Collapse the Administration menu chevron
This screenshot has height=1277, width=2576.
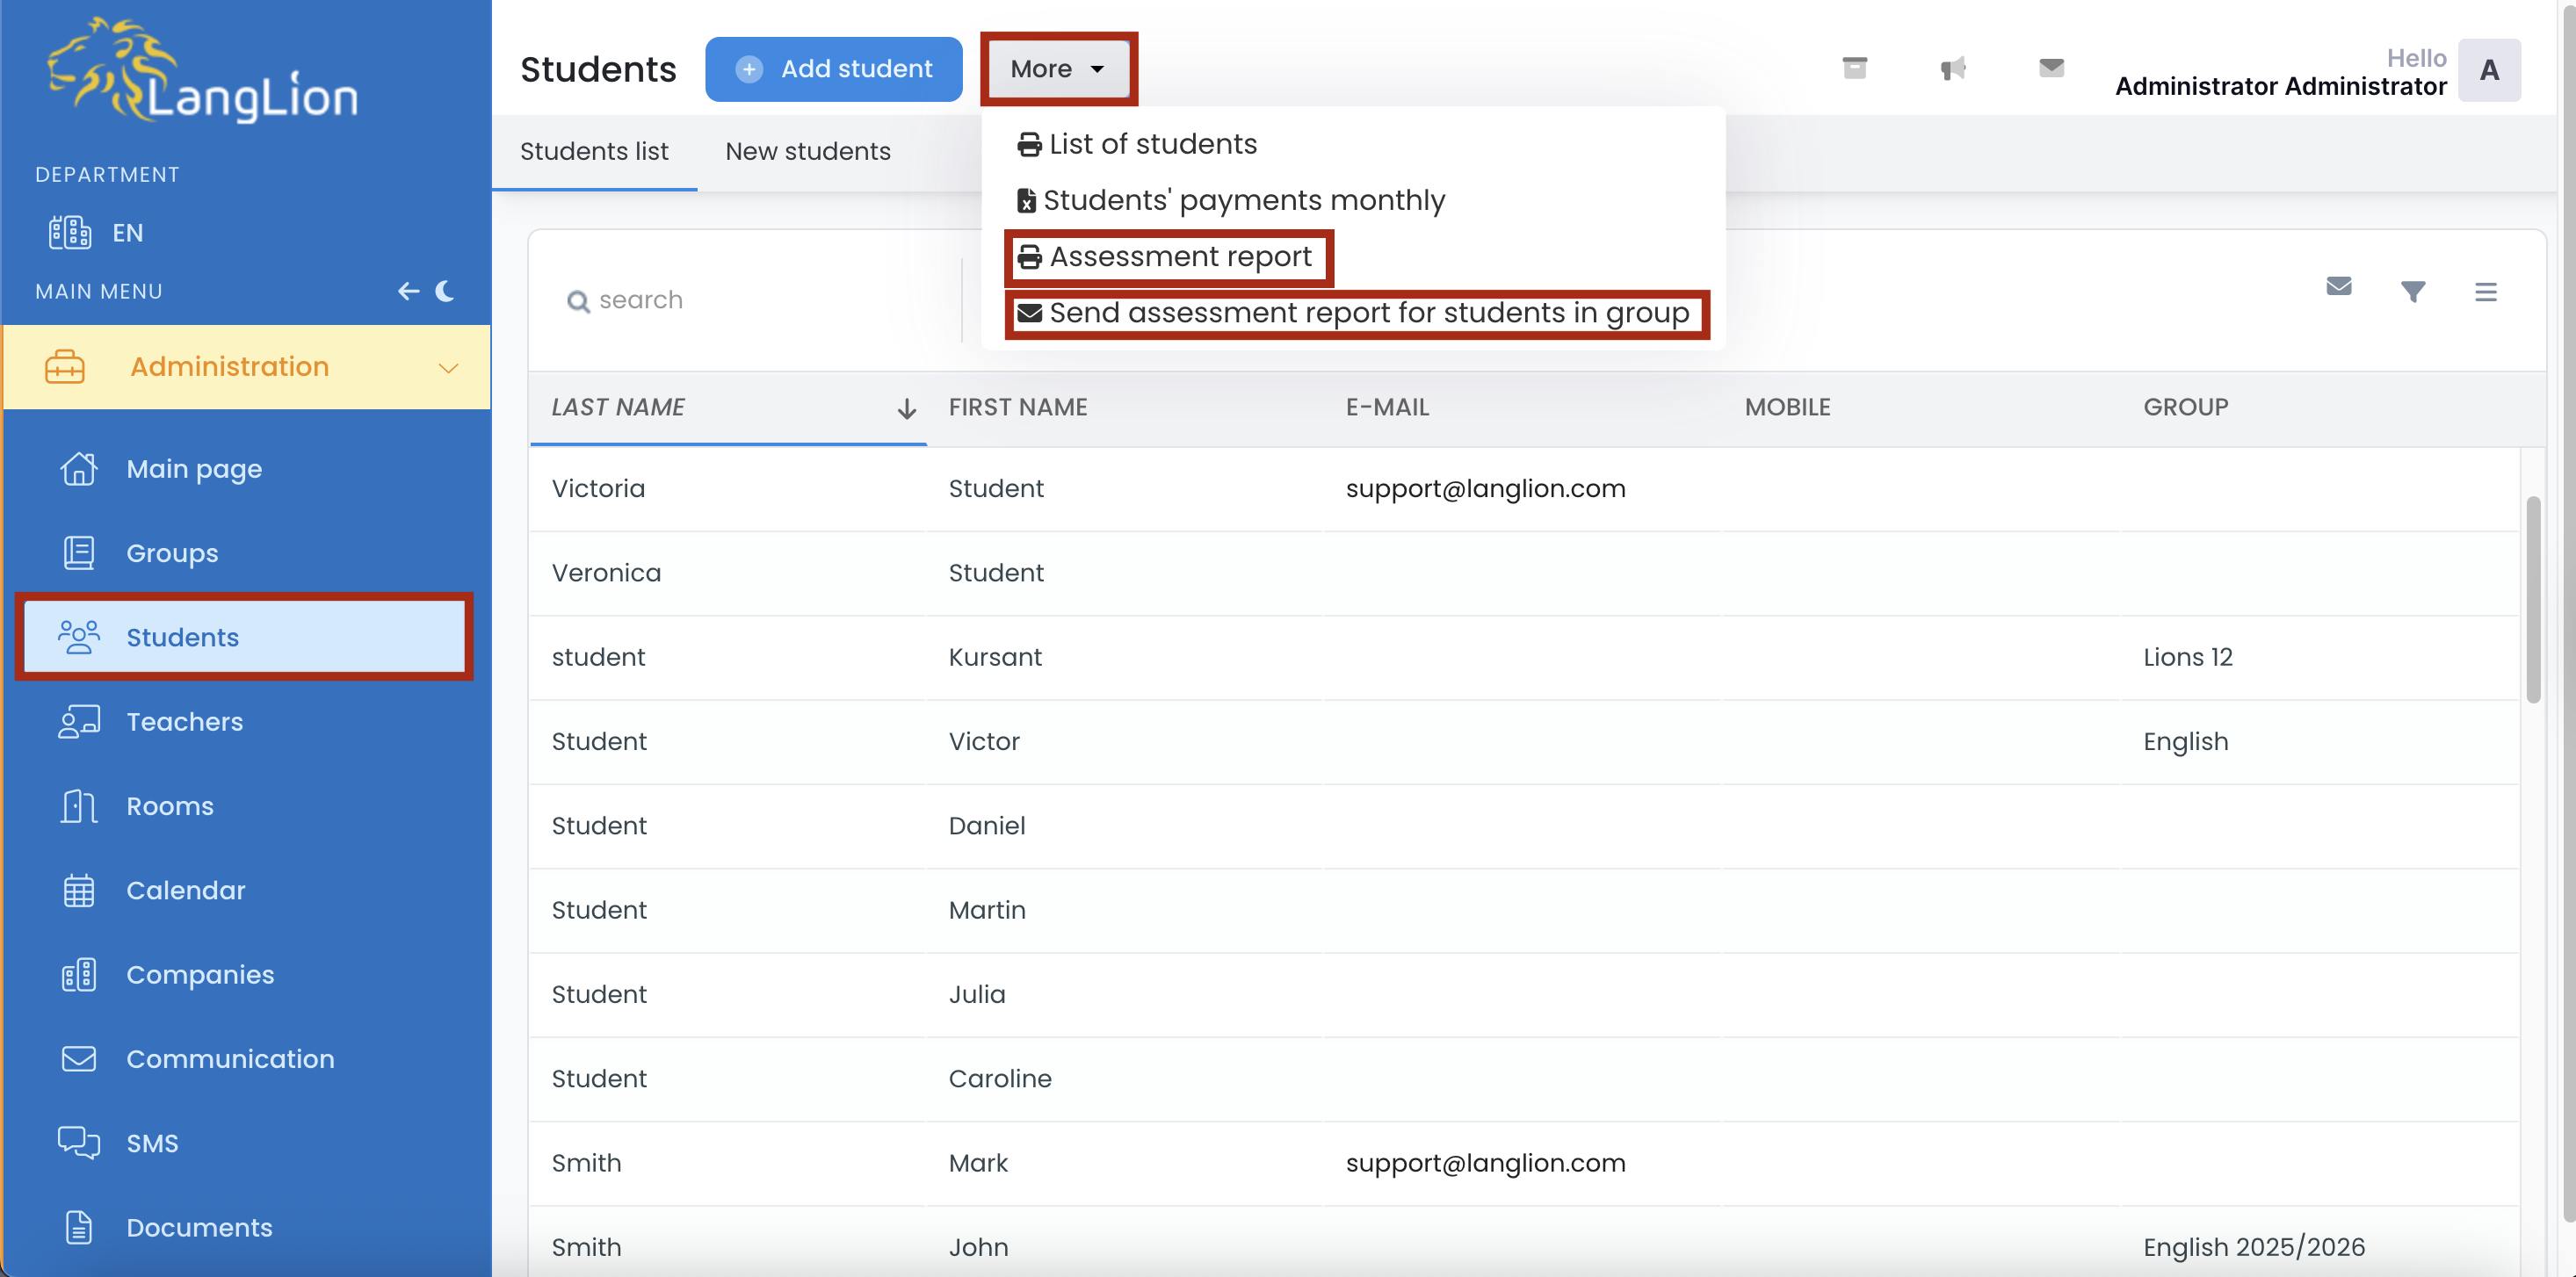tap(448, 367)
